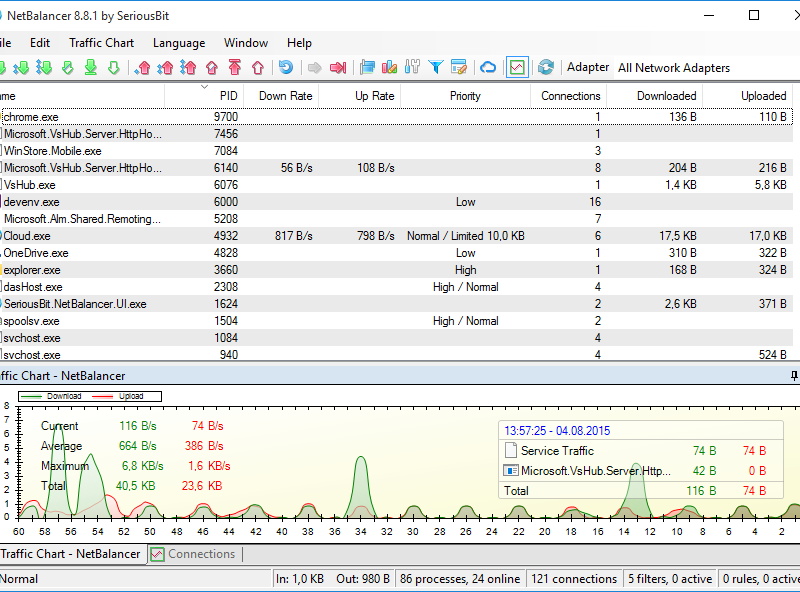Sort by the Up Rate column header
This screenshot has height=592, width=800.
360,96
